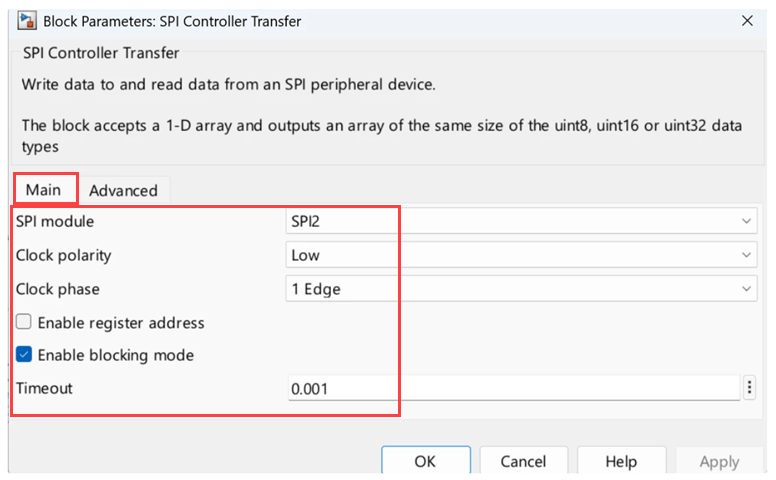The height and width of the screenshot is (480, 776).
Task: Click the Enable blocking mode label
Action: pos(115,355)
